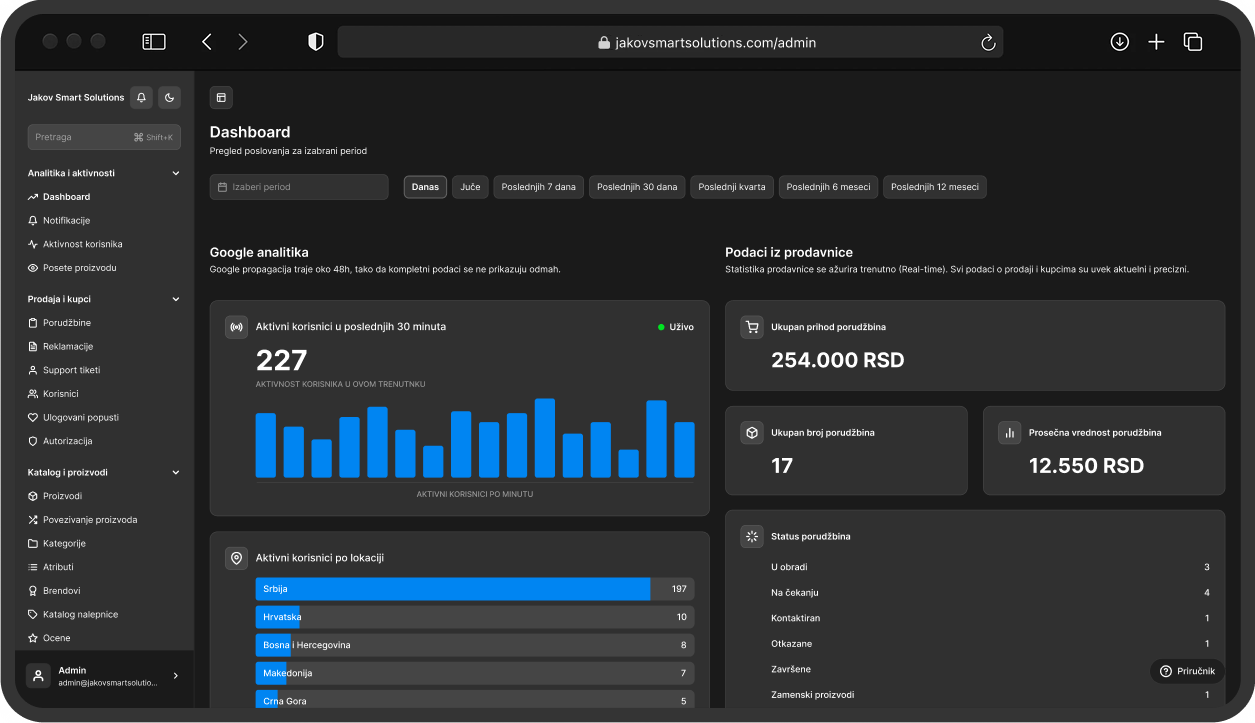Select the Juče period filter
This screenshot has height=723, width=1255.
tap(470, 187)
